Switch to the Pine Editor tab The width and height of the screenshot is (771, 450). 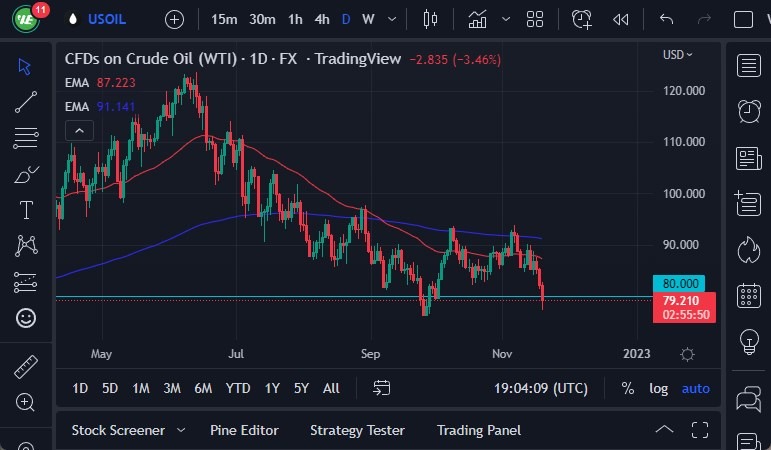click(x=244, y=430)
